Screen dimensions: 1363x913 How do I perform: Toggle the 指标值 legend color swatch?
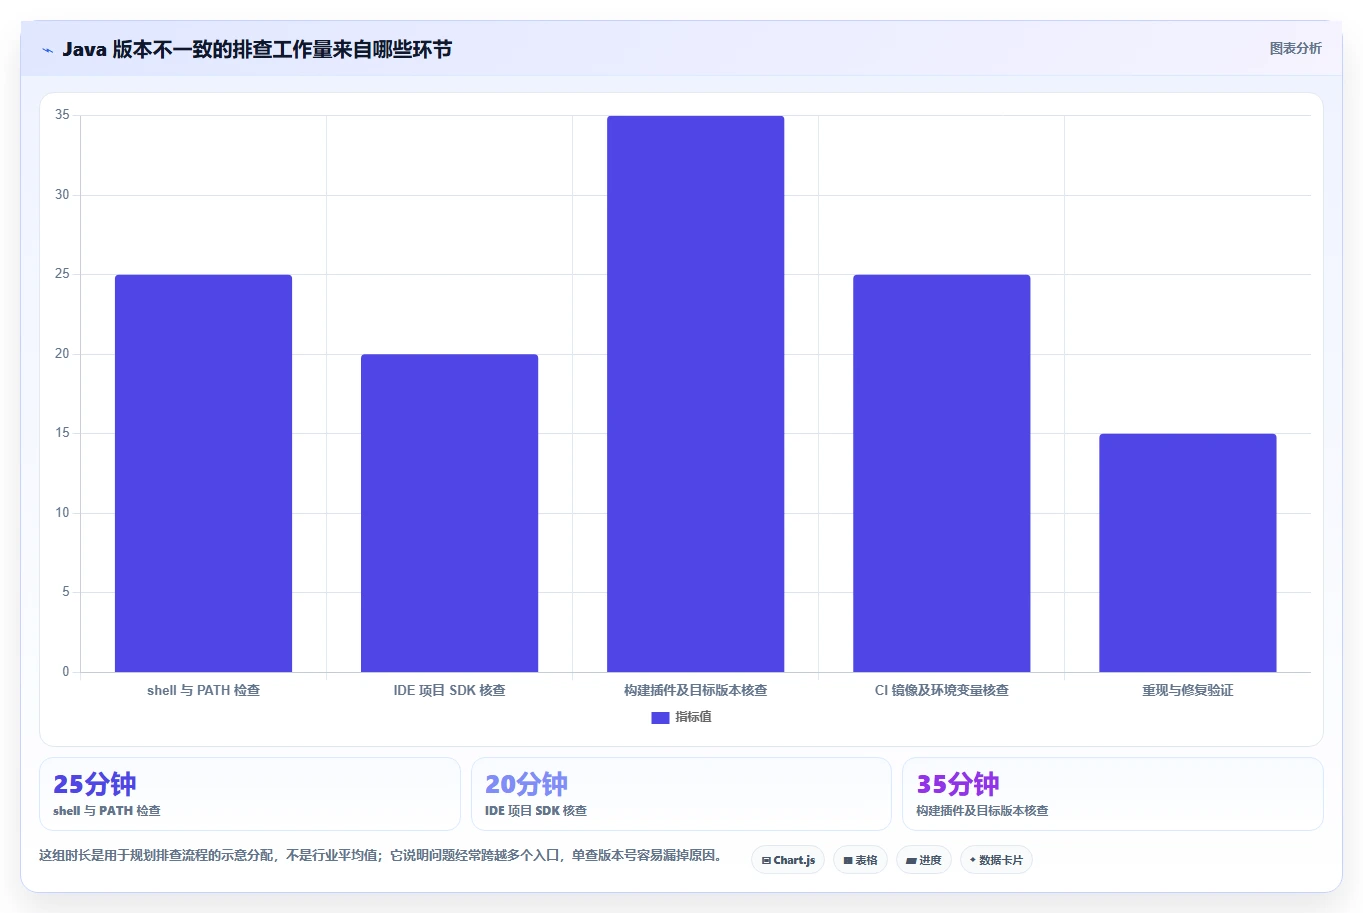click(660, 717)
